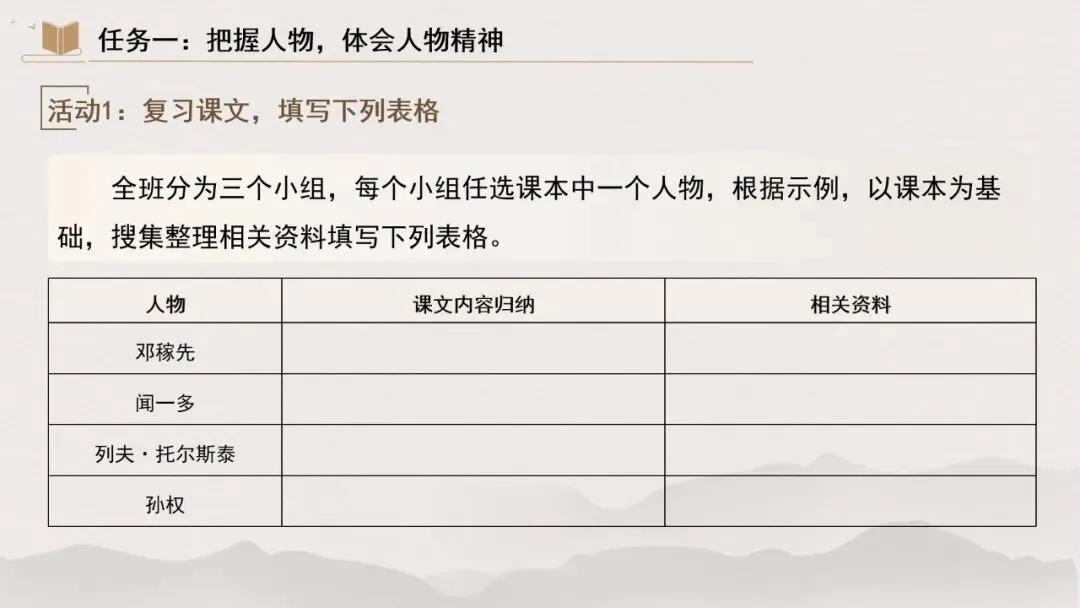
Task: Click the 邓稼先 name cell
Action: point(165,351)
